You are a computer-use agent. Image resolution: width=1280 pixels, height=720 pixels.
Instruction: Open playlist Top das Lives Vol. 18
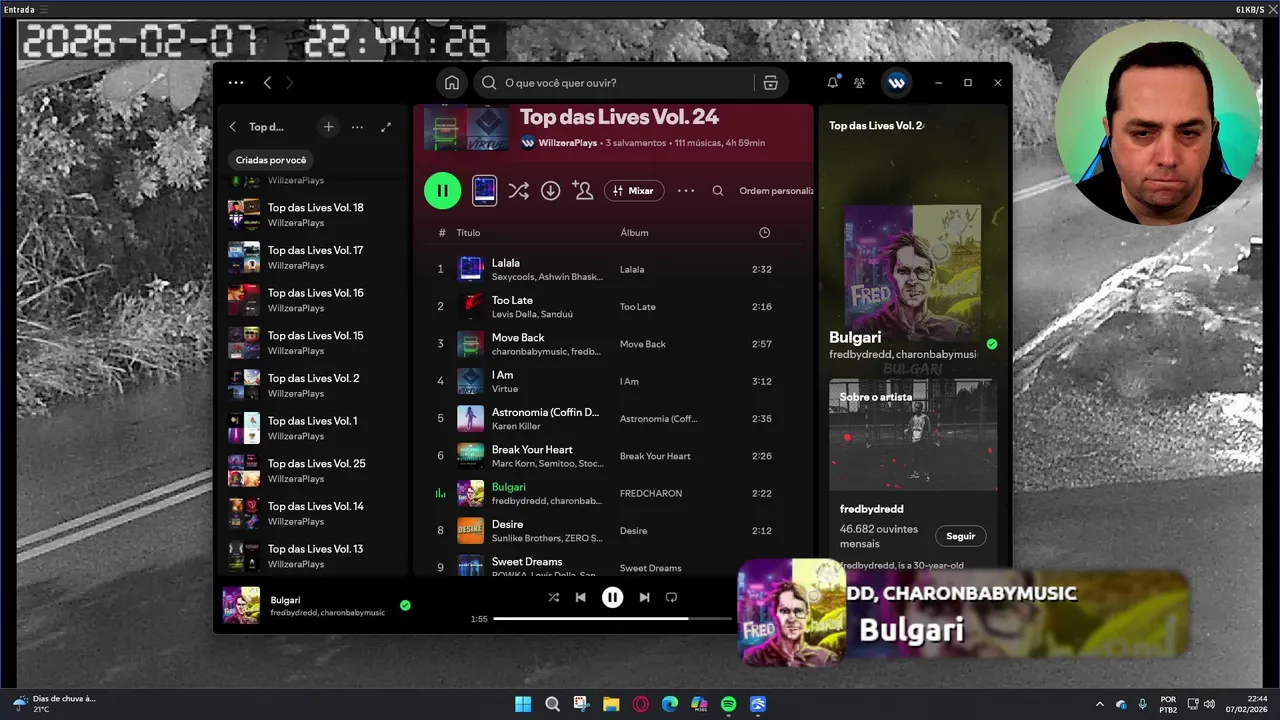click(313, 214)
